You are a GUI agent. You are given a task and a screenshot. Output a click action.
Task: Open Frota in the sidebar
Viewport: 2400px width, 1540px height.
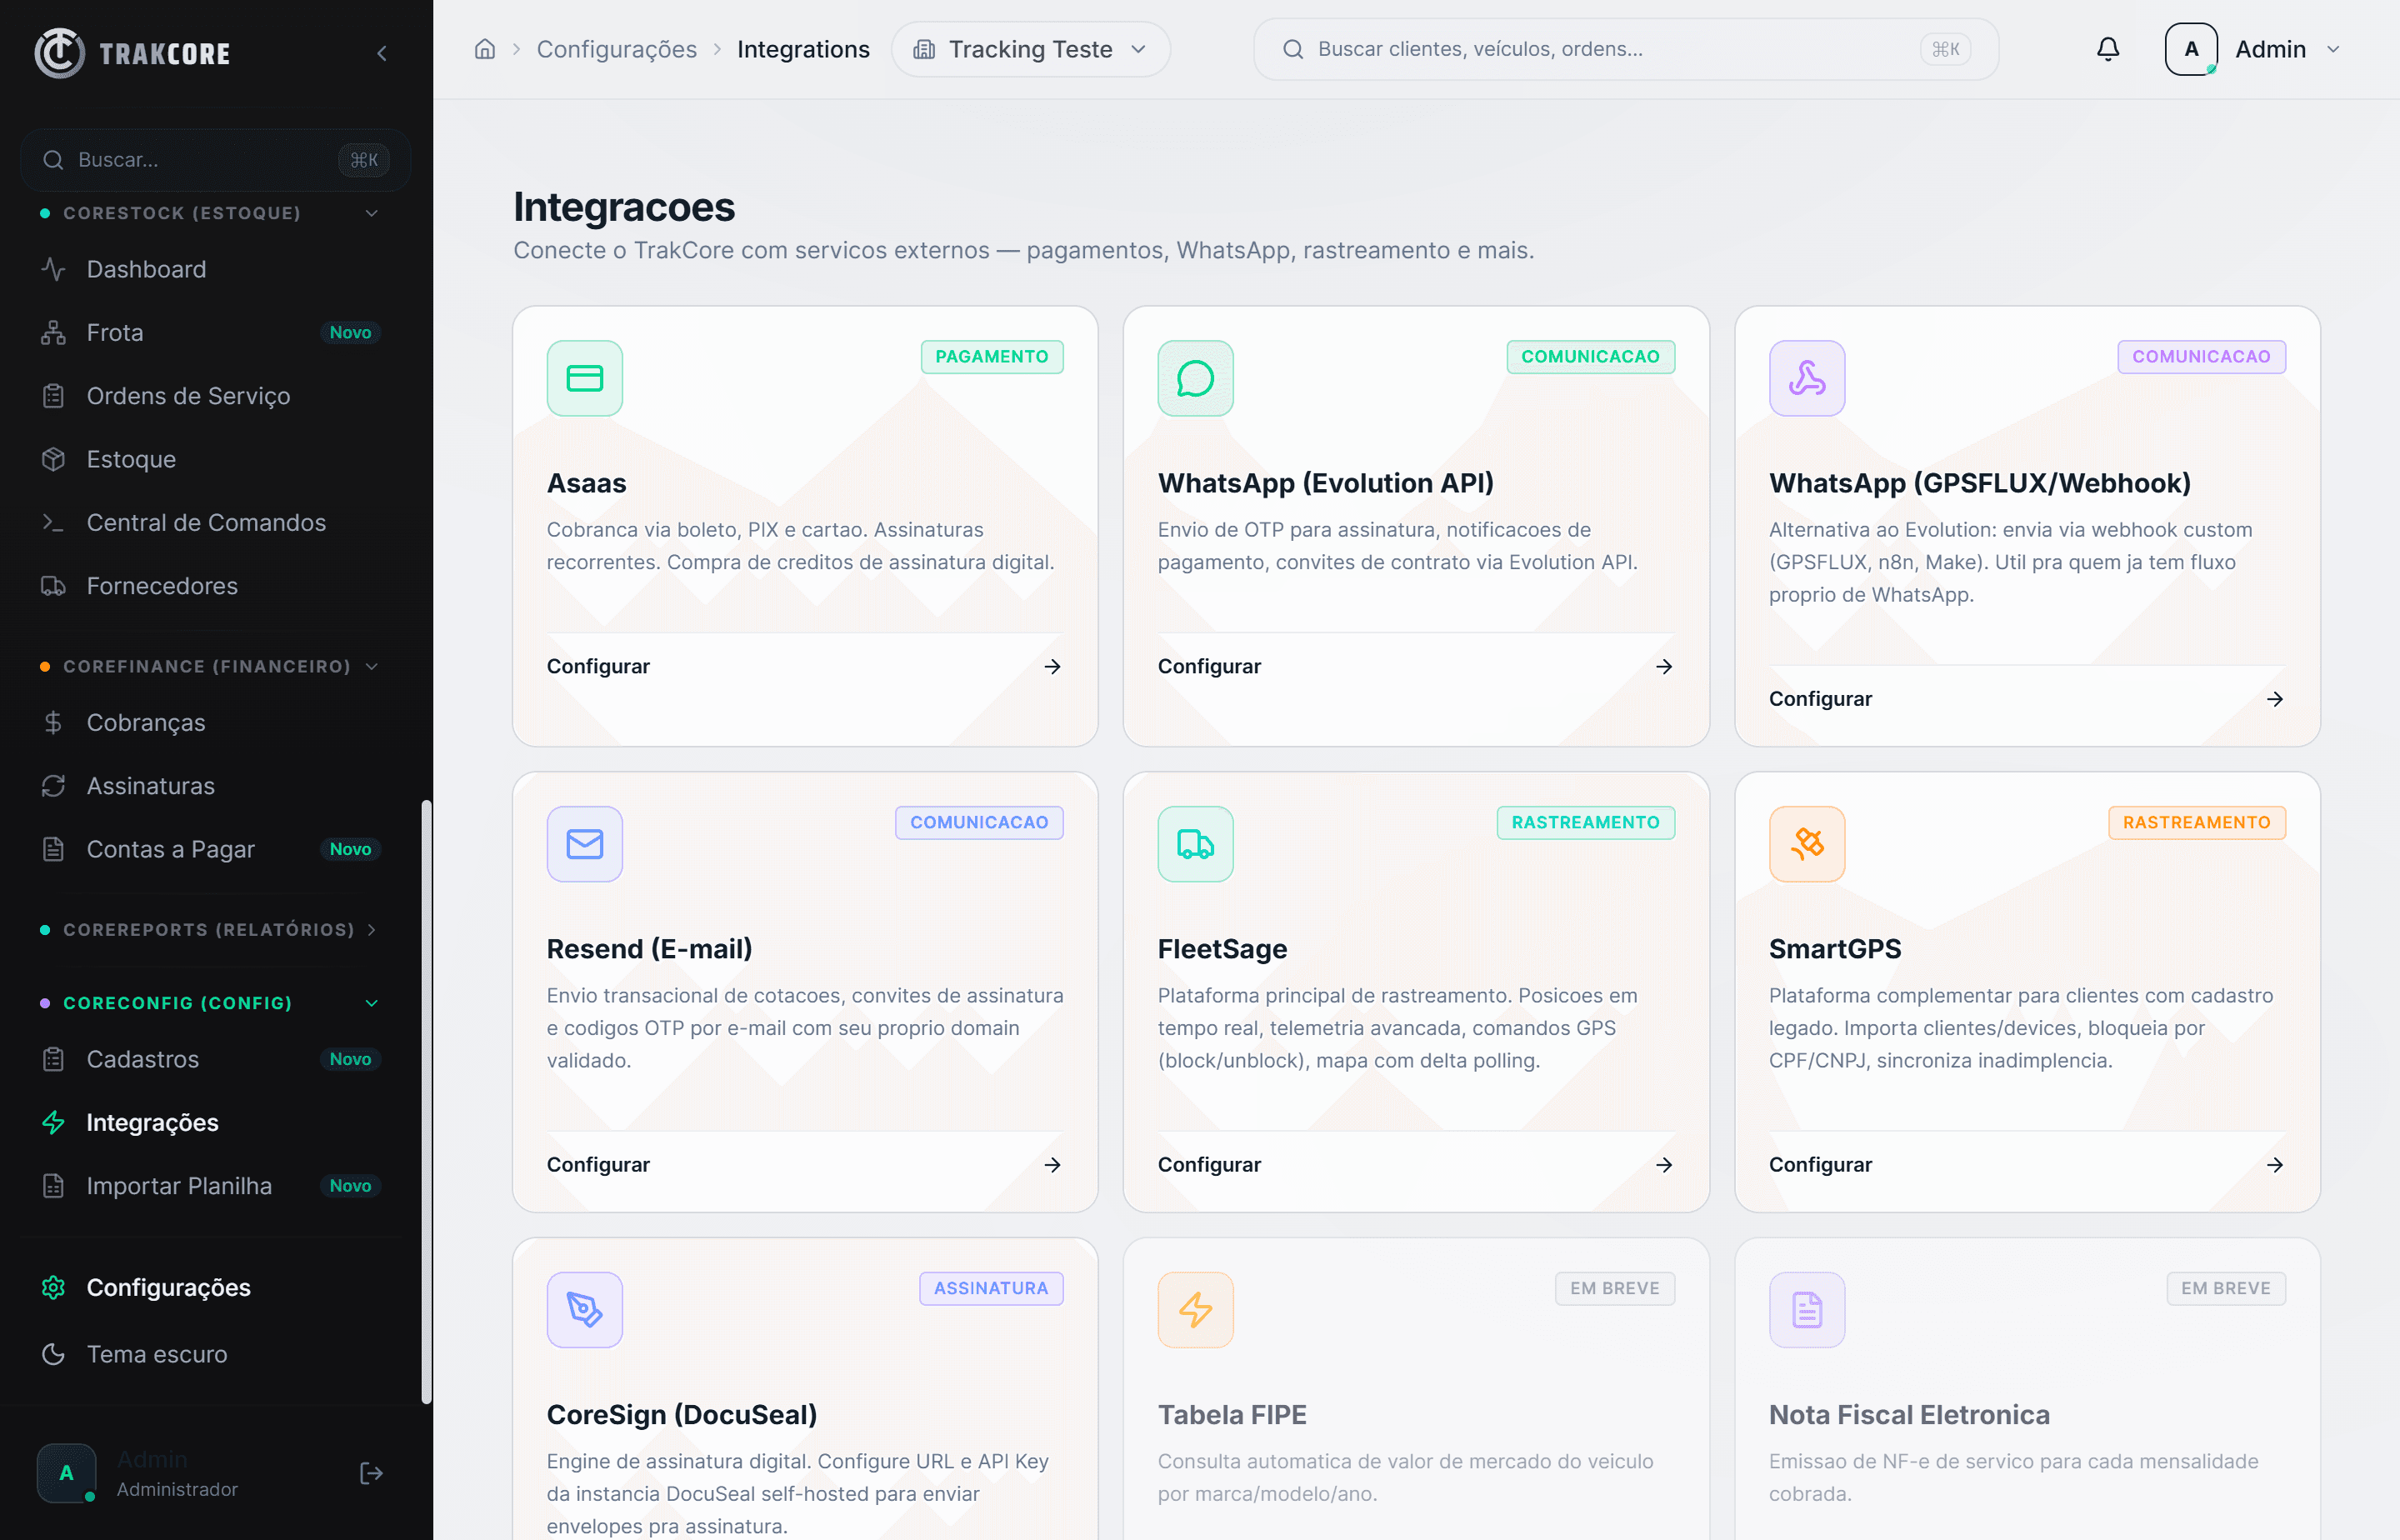click(210, 332)
